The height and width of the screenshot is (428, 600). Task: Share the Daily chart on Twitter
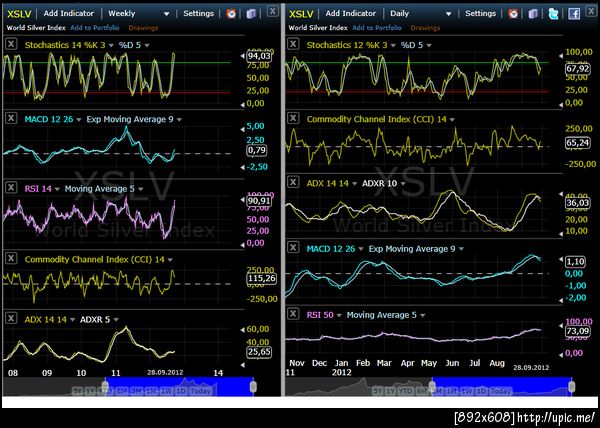point(553,14)
